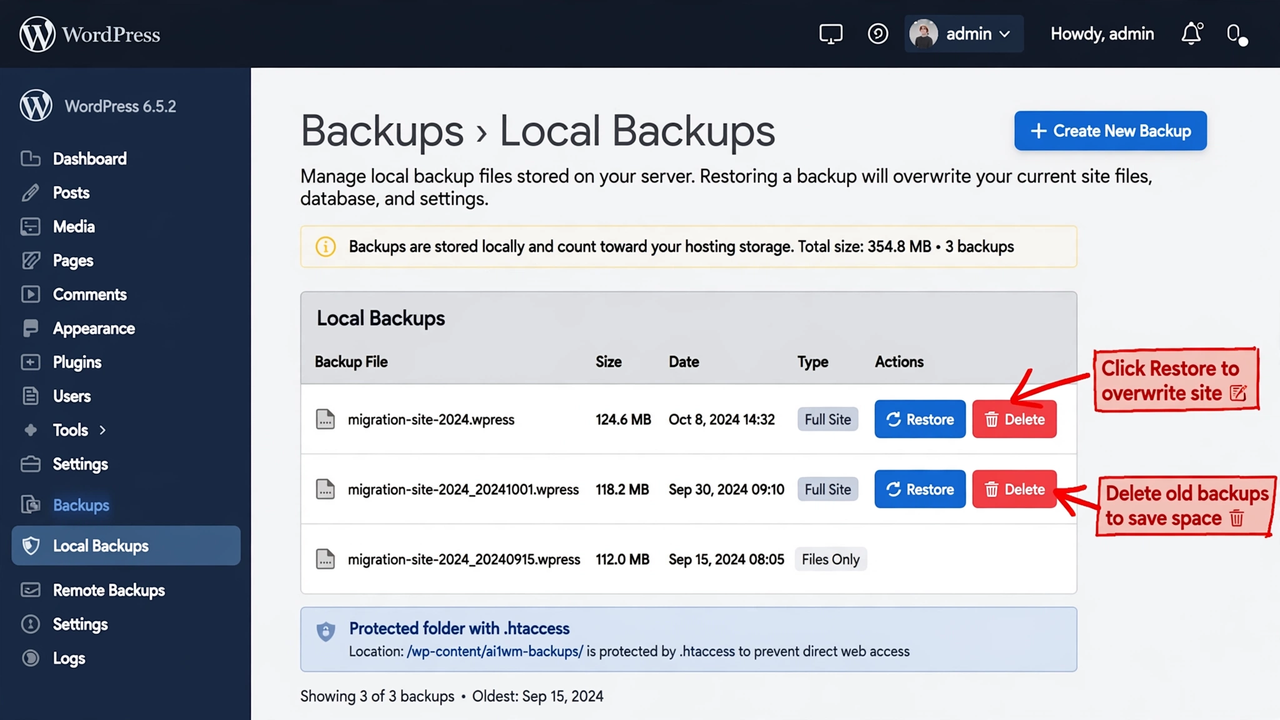Image resolution: width=1280 pixels, height=720 pixels.
Task: Expand the Tools submenu chevron
Action: pos(102,430)
